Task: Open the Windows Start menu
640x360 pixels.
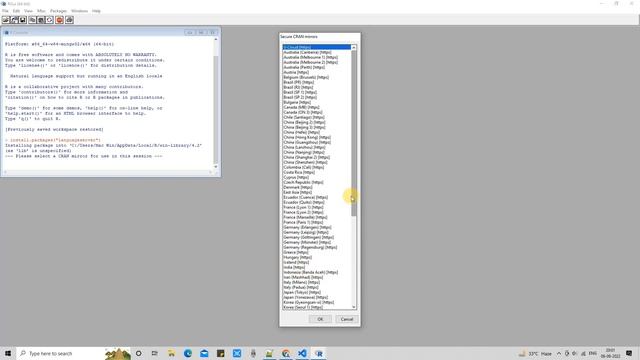Action: [8, 353]
